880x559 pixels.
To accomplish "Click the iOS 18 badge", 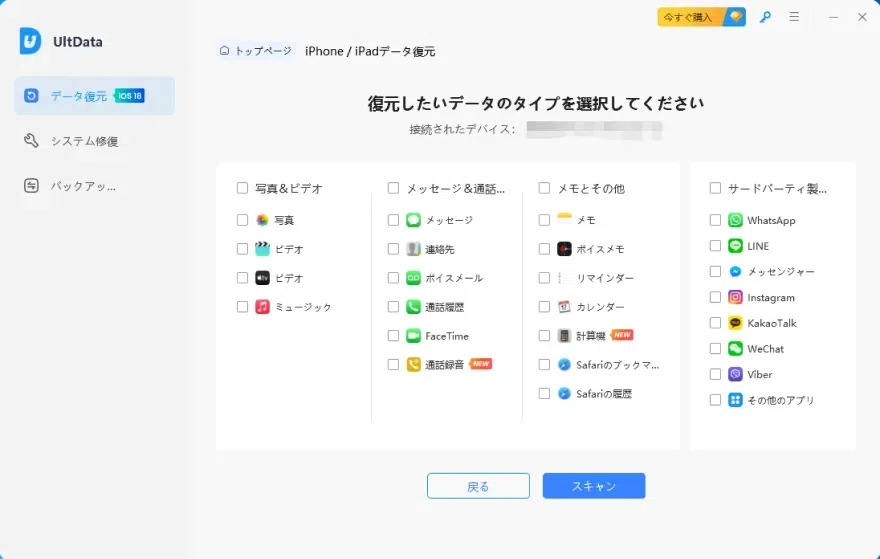I will coord(130,96).
